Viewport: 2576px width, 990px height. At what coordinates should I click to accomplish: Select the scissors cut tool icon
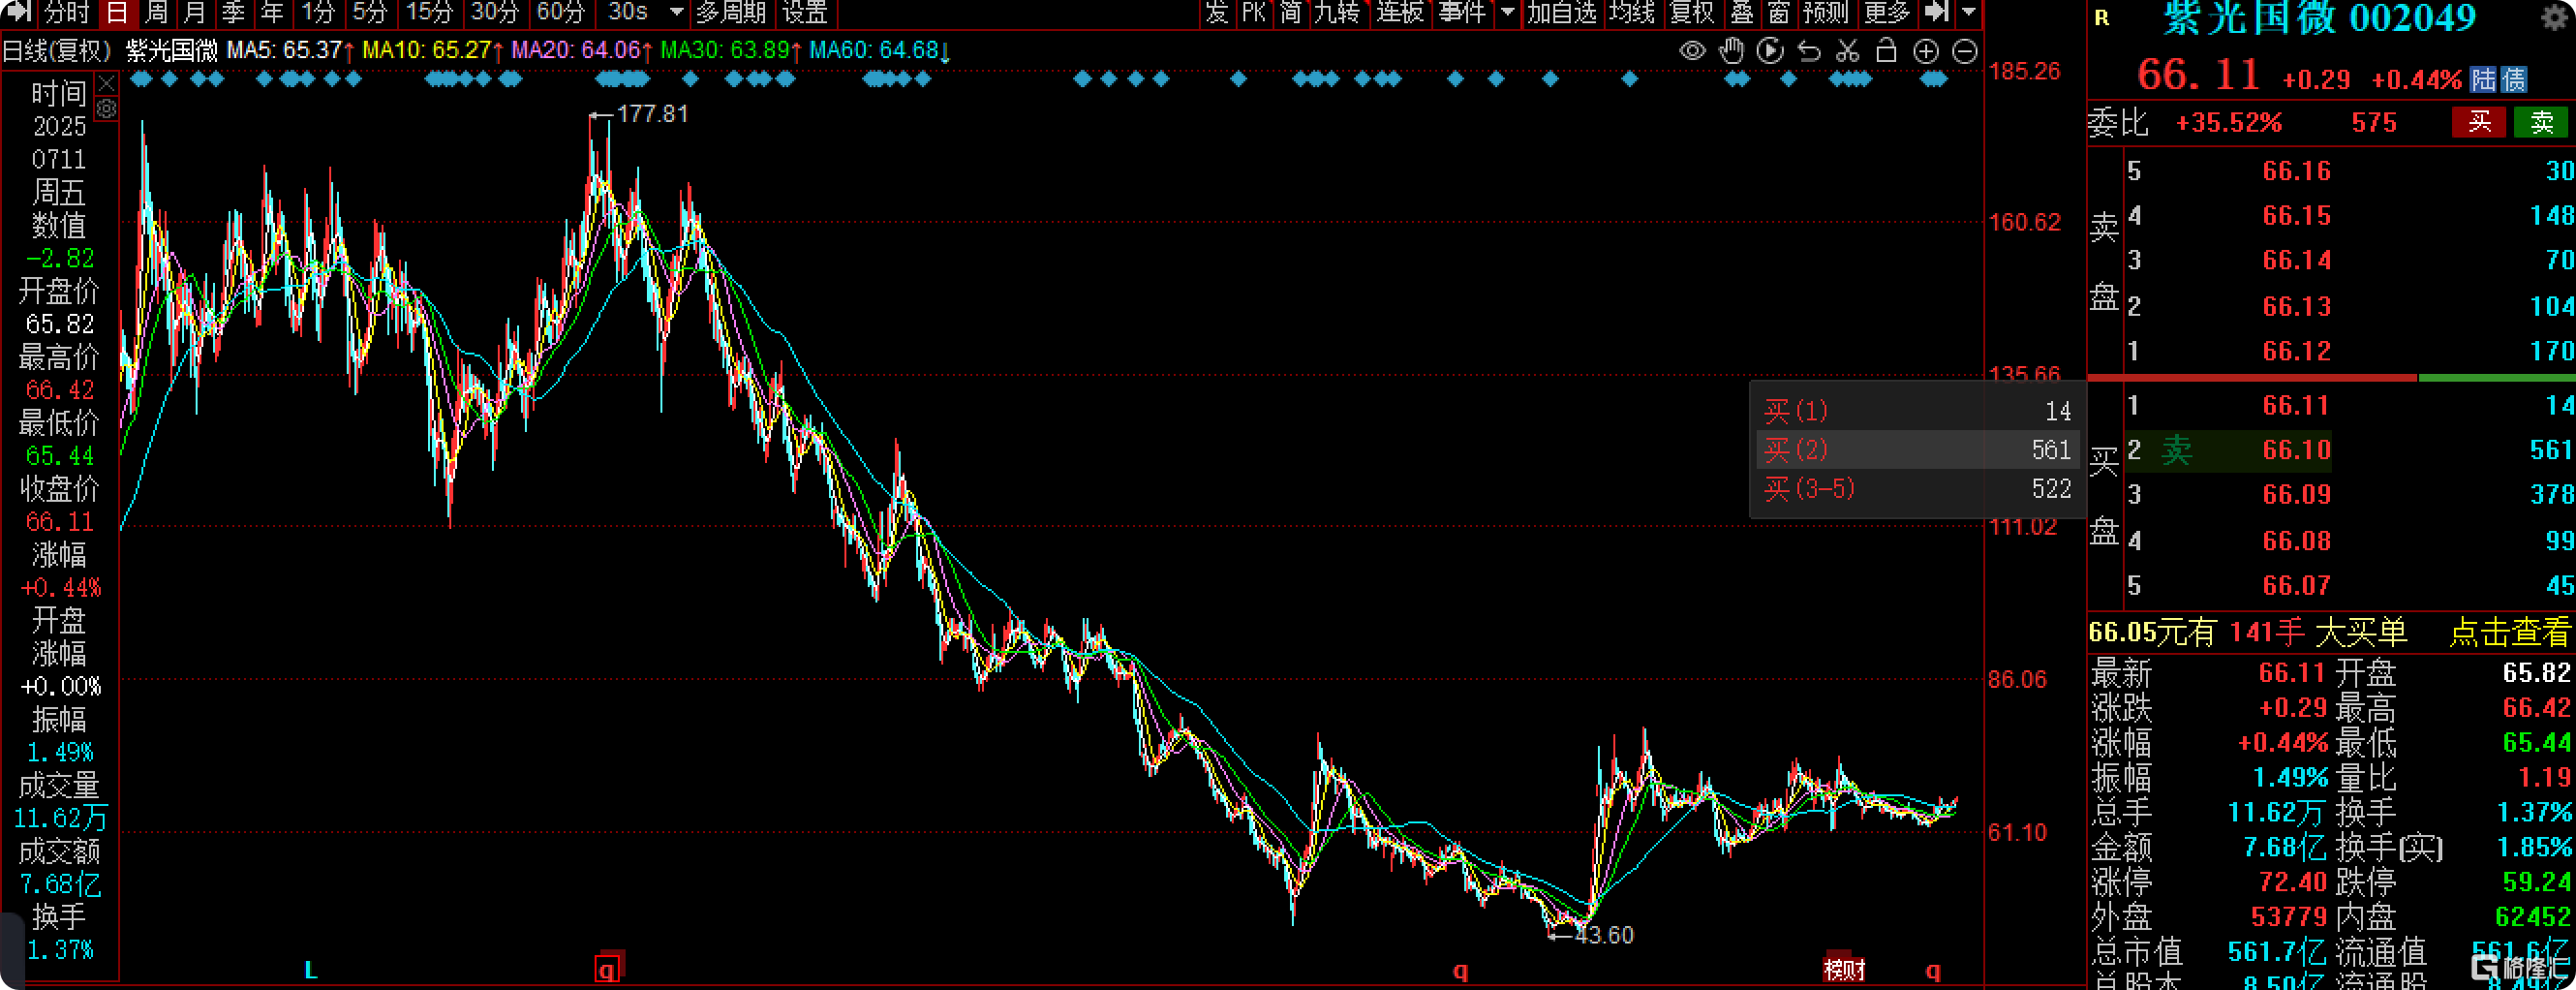(x=1847, y=51)
